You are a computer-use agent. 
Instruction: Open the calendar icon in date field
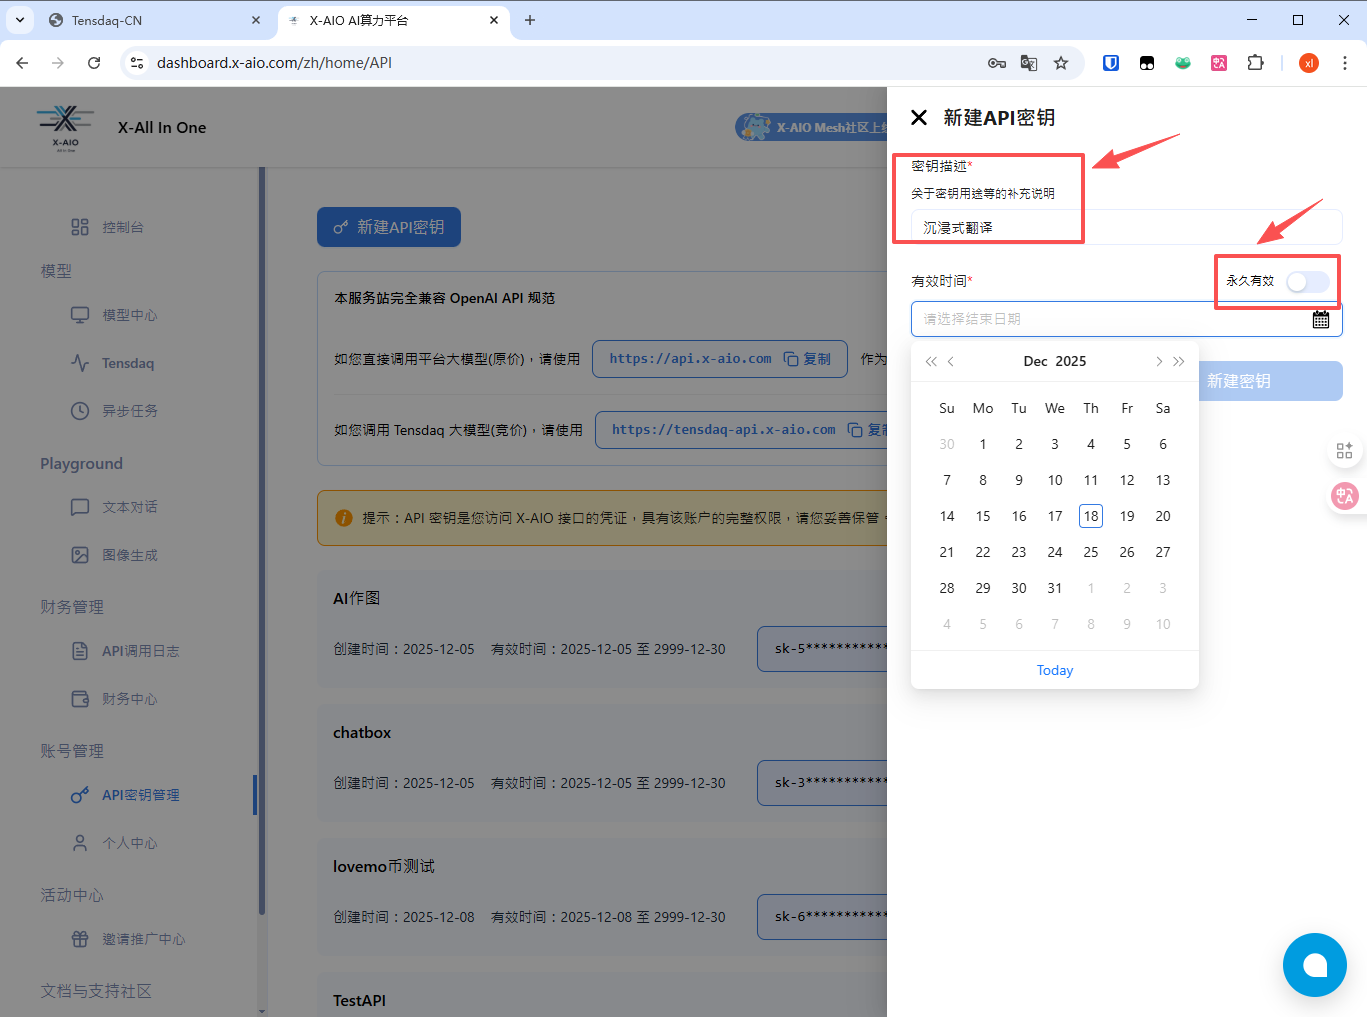(x=1321, y=319)
